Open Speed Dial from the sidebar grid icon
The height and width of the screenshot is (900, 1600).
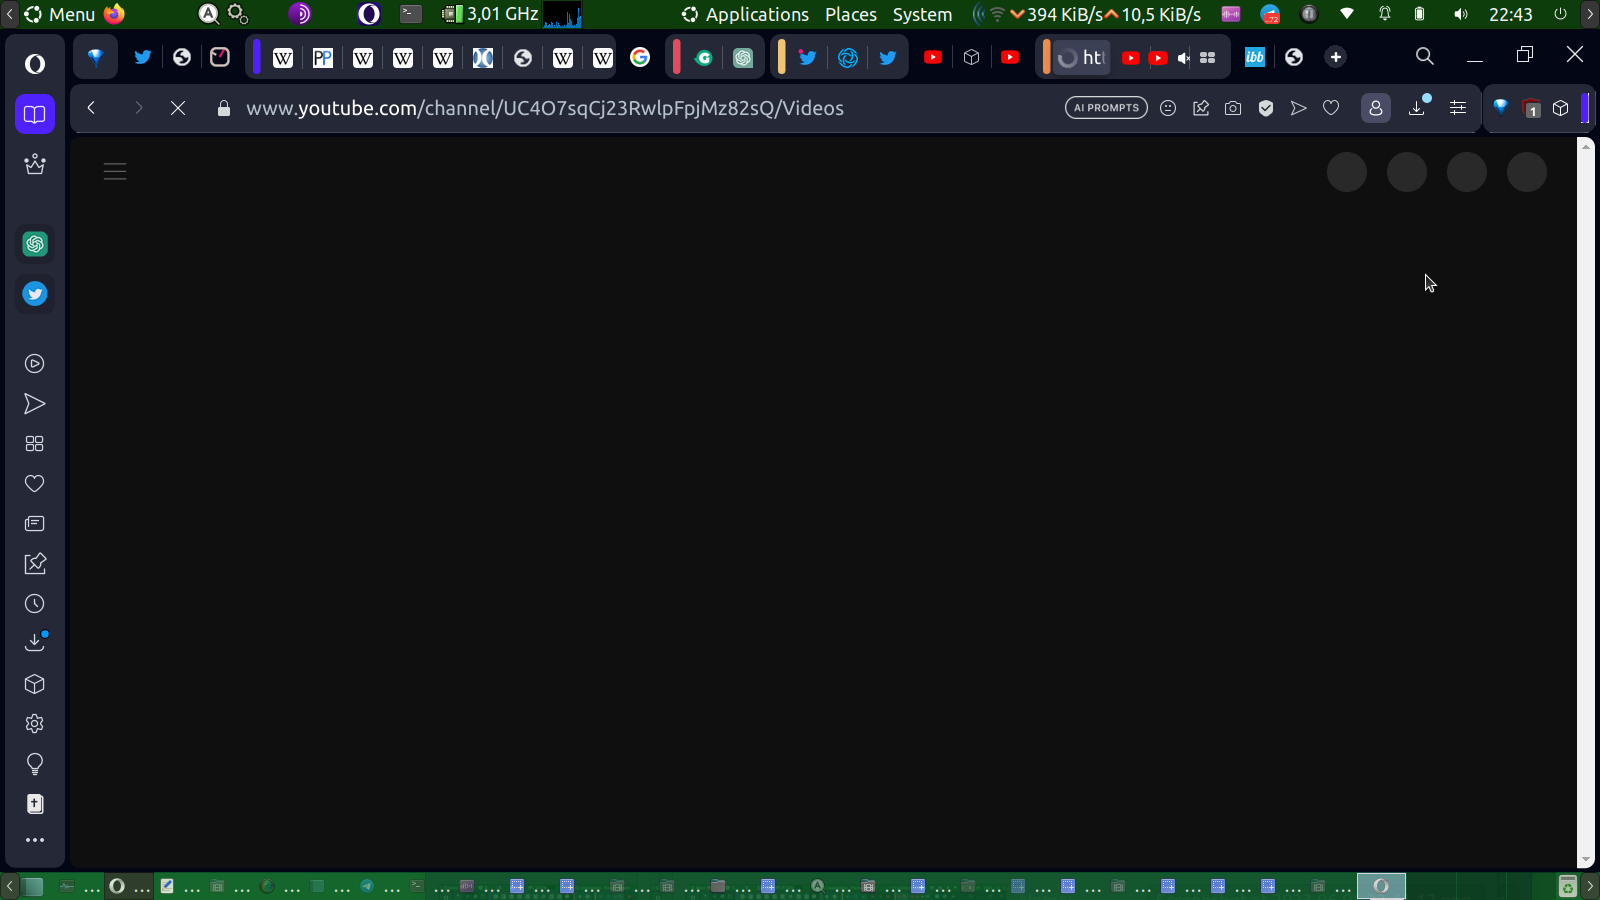click(35, 444)
